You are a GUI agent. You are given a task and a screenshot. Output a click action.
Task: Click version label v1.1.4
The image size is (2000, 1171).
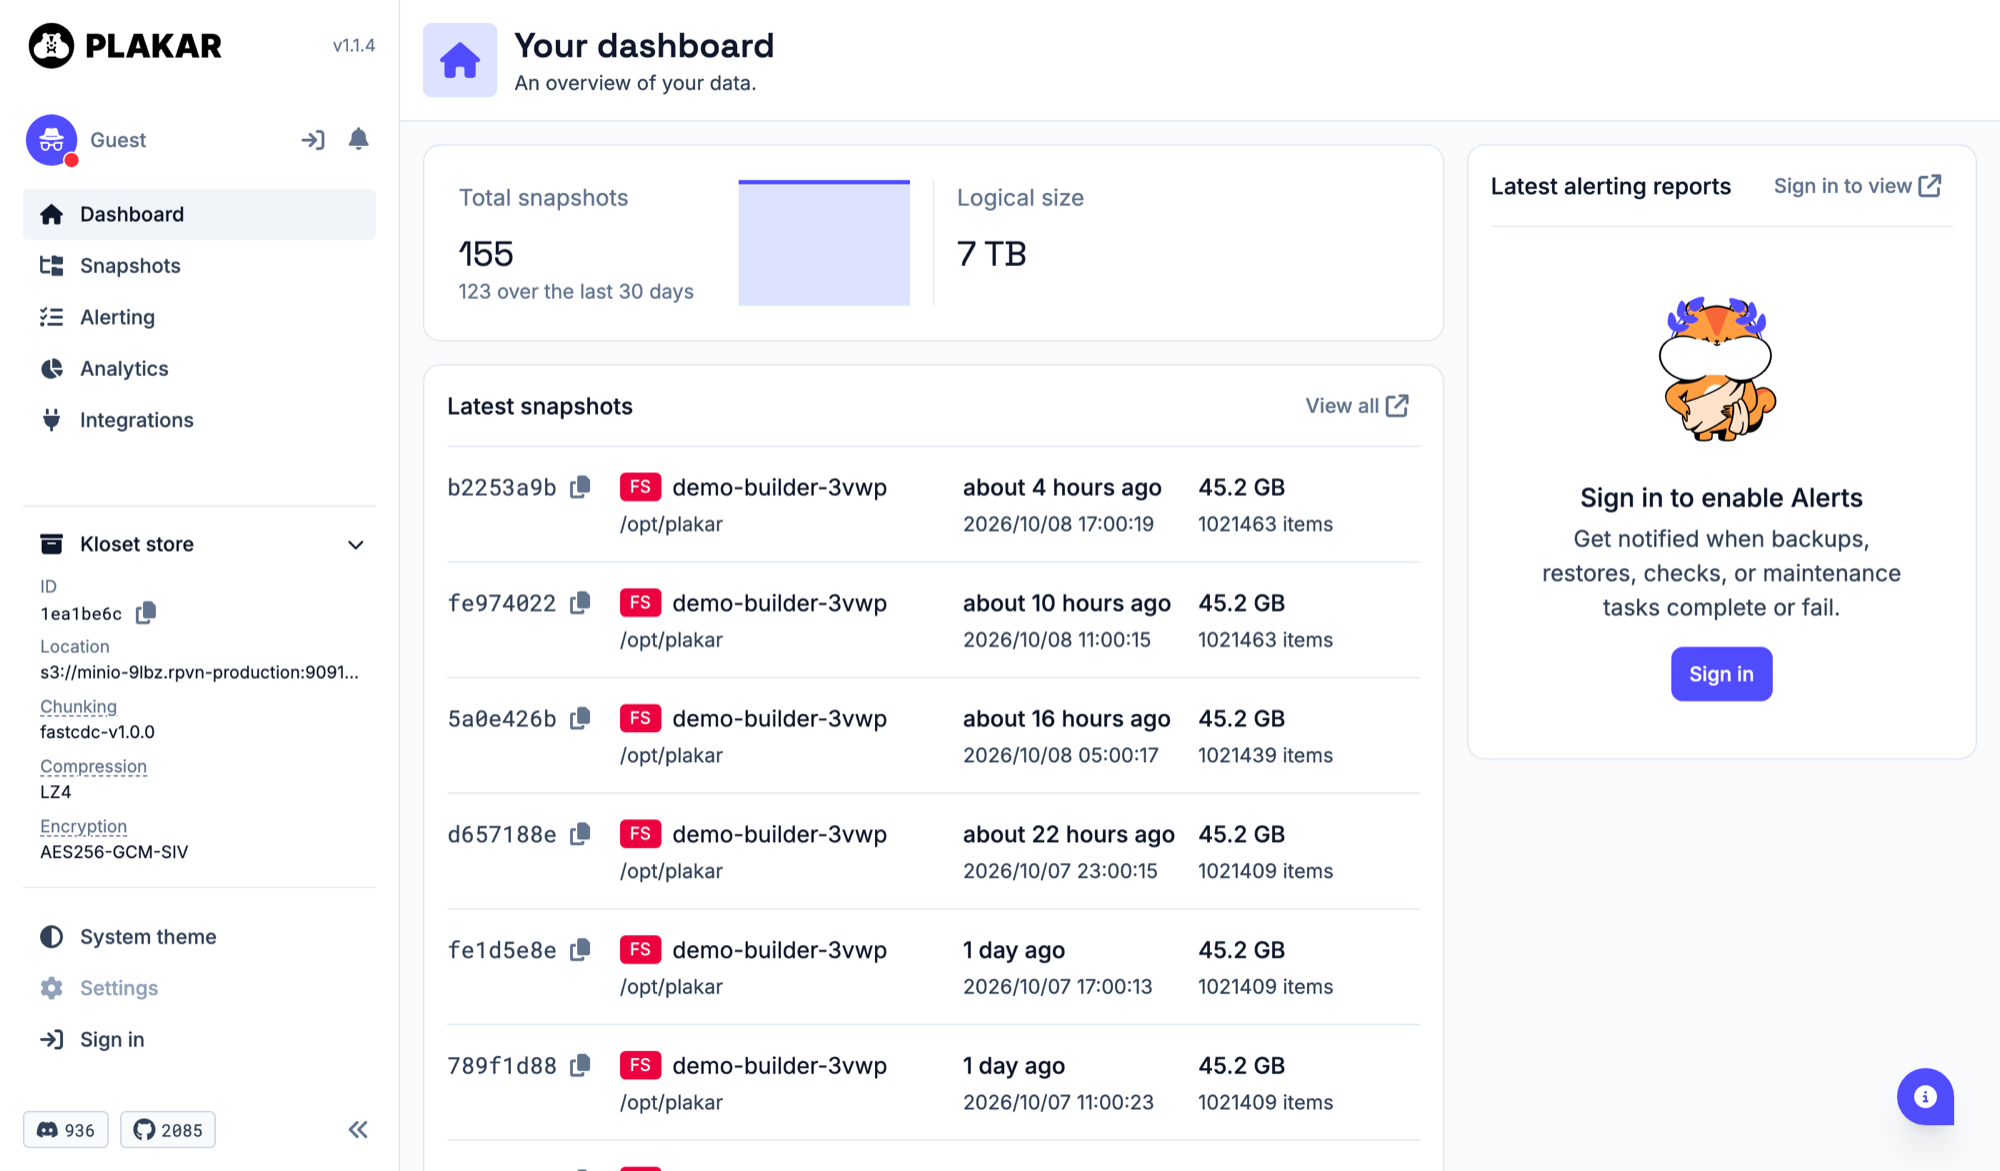pos(354,46)
